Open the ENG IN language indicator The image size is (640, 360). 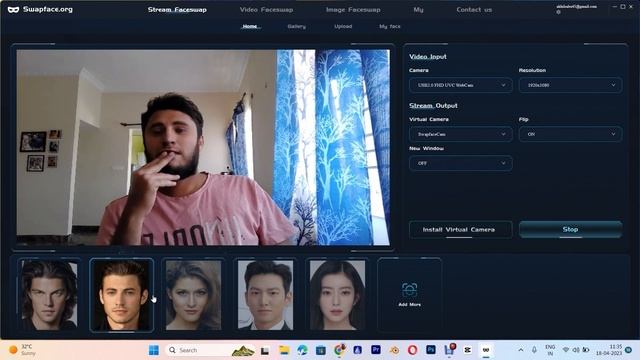(x=550, y=350)
